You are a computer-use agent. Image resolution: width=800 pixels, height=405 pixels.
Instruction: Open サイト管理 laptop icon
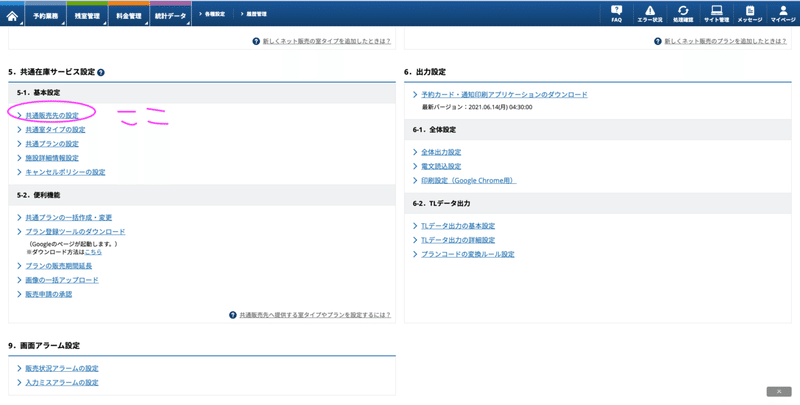[x=716, y=14]
